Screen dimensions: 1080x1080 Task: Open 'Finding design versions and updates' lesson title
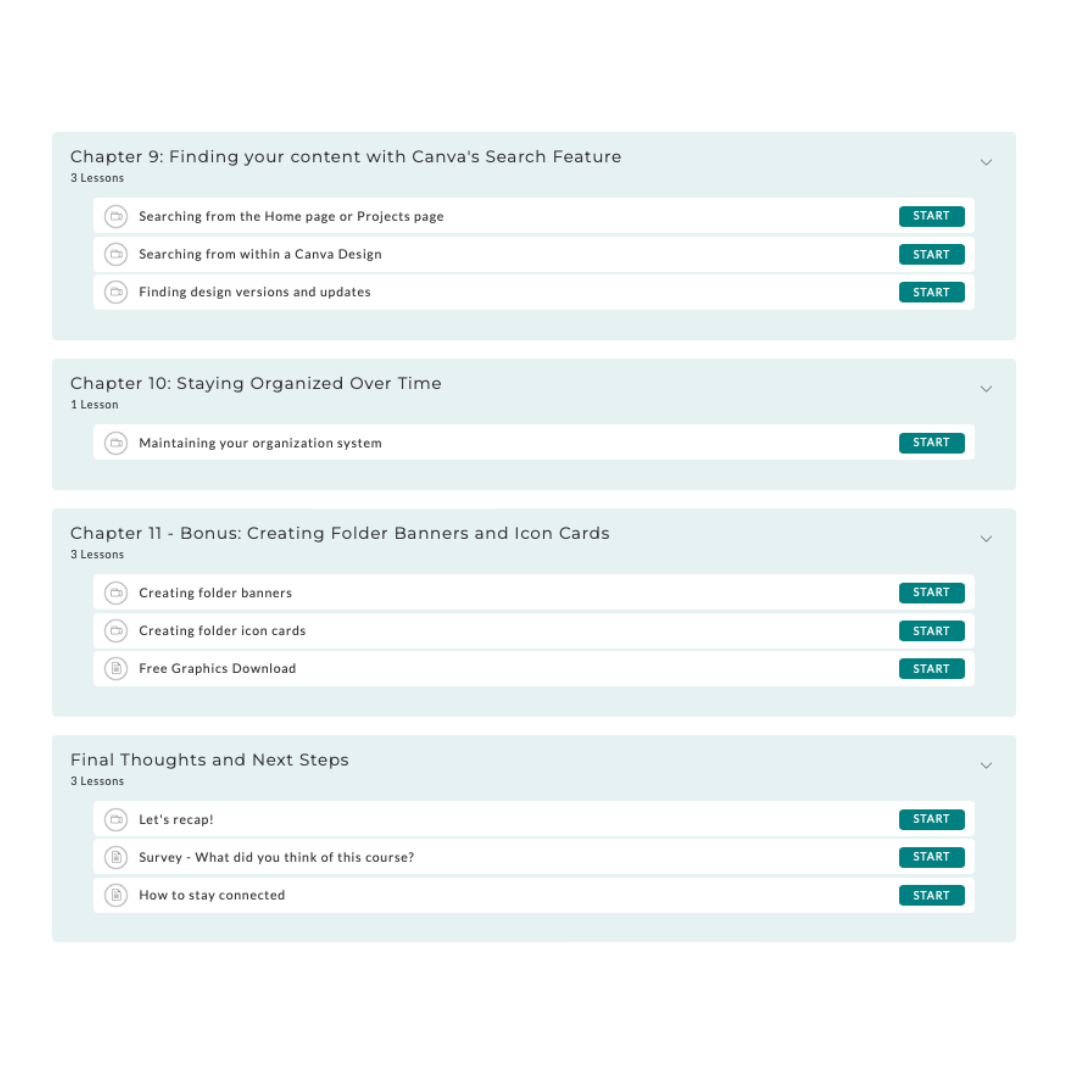pos(255,292)
